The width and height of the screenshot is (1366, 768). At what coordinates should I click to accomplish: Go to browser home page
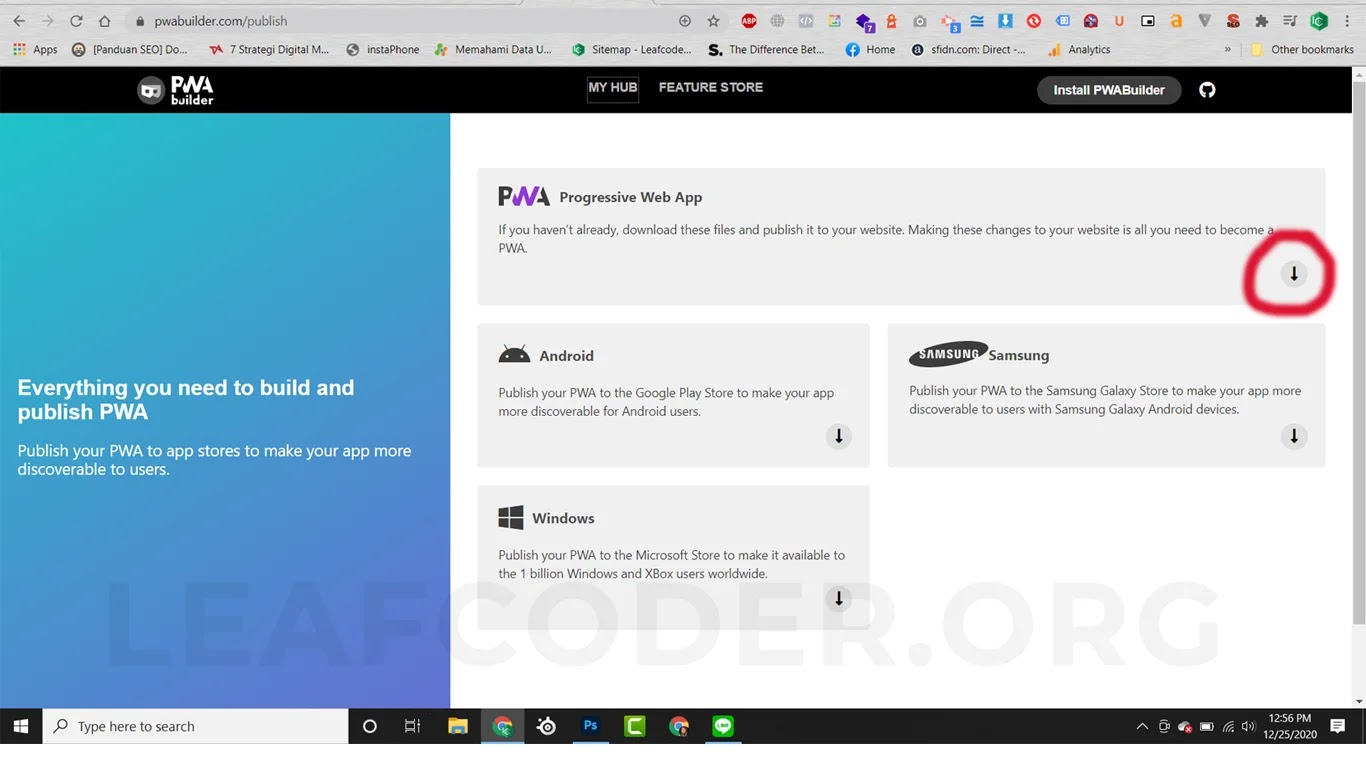[105, 21]
